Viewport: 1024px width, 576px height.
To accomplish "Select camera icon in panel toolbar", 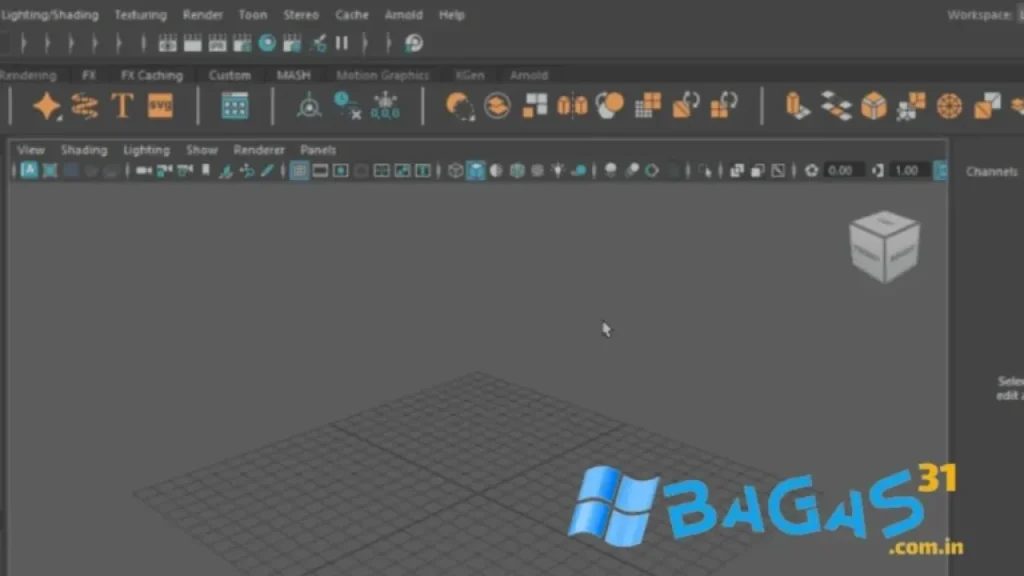I will (x=144, y=170).
